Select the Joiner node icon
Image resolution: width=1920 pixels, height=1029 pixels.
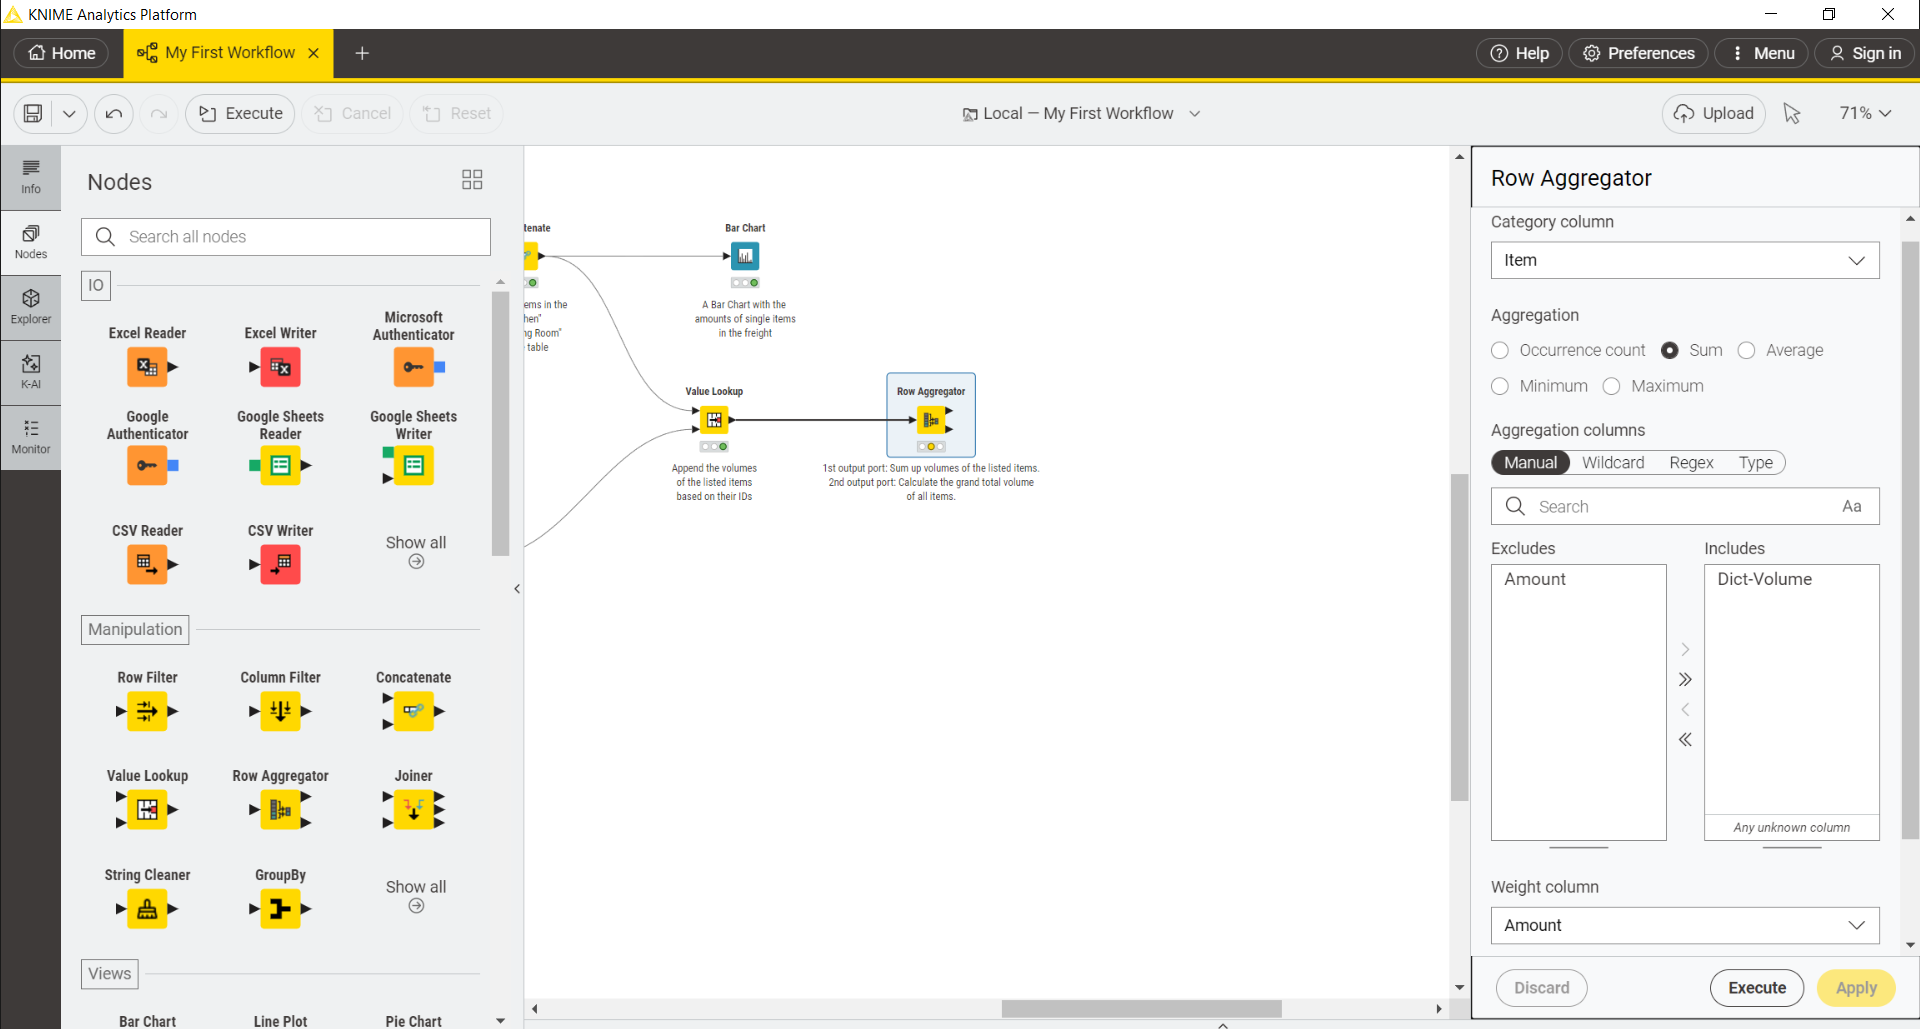(x=412, y=810)
